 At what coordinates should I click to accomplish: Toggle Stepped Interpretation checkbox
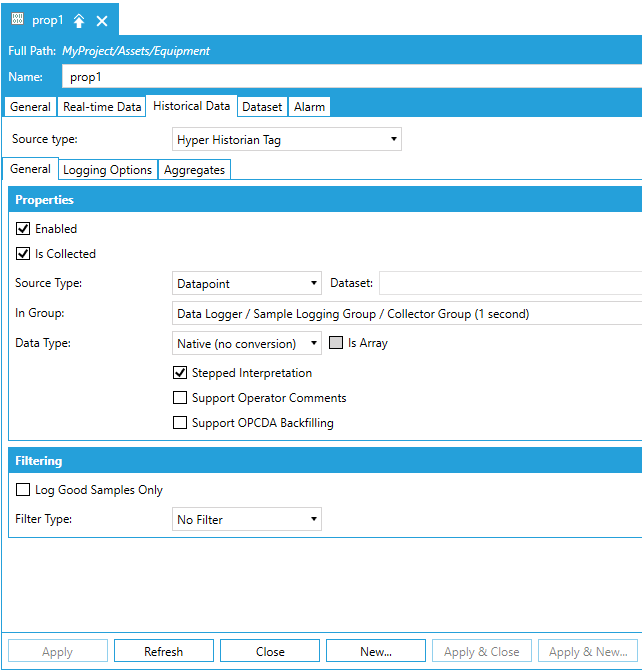pyautogui.click(x=180, y=373)
